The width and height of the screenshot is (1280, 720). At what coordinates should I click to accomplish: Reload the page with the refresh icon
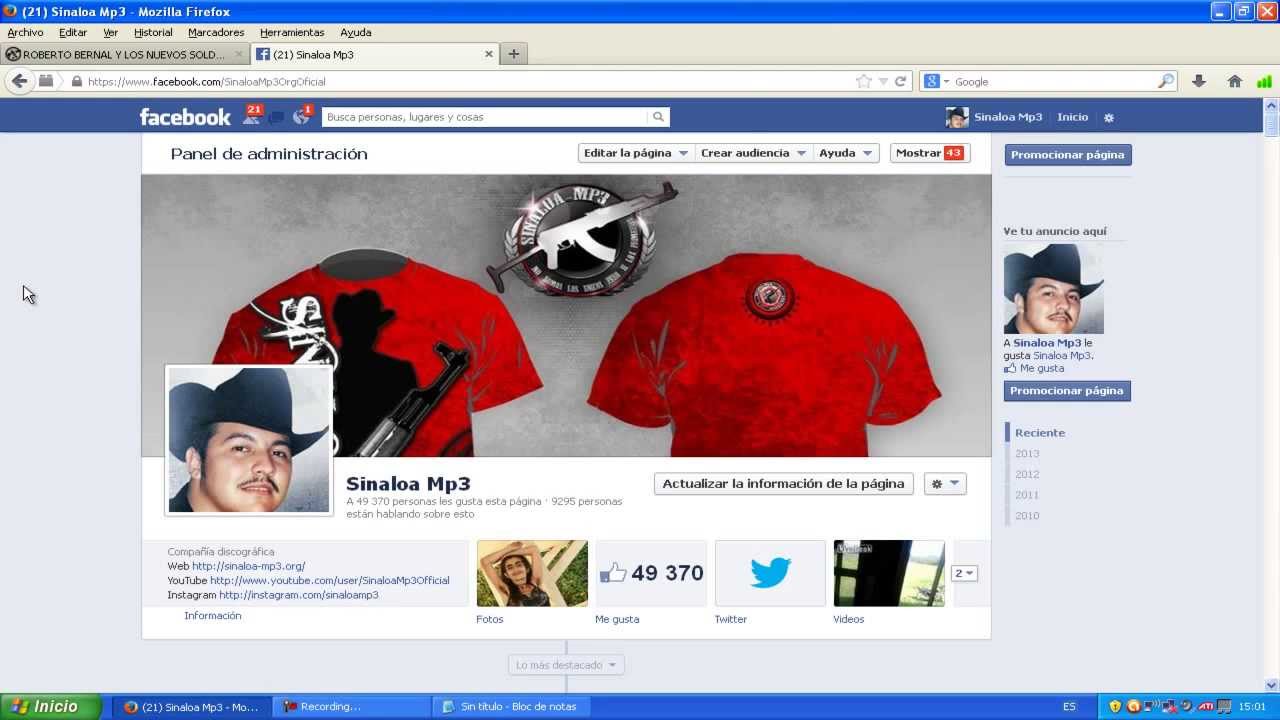click(900, 82)
